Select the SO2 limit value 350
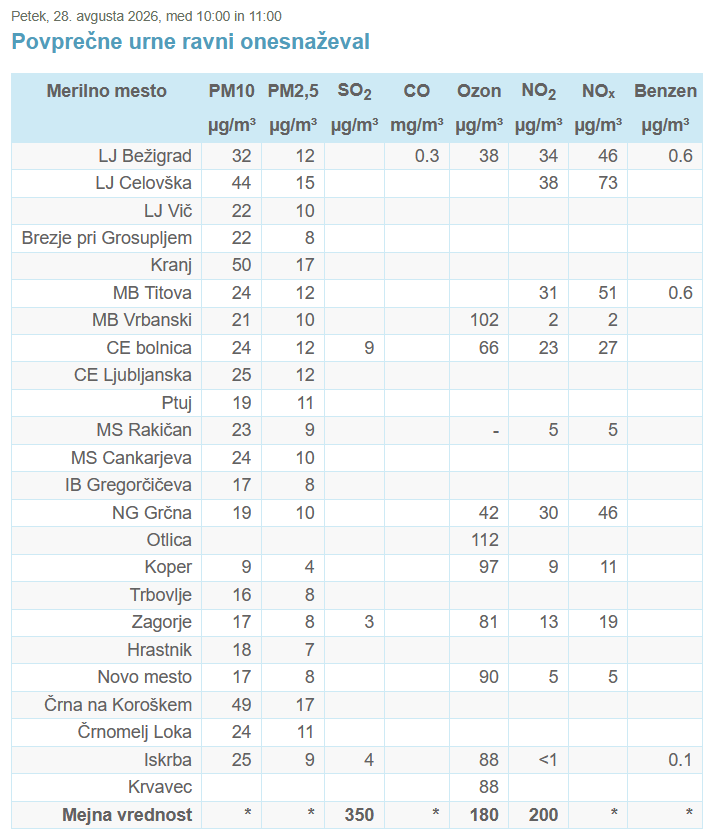This screenshot has height=834, width=706. click(x=359, y=815)
